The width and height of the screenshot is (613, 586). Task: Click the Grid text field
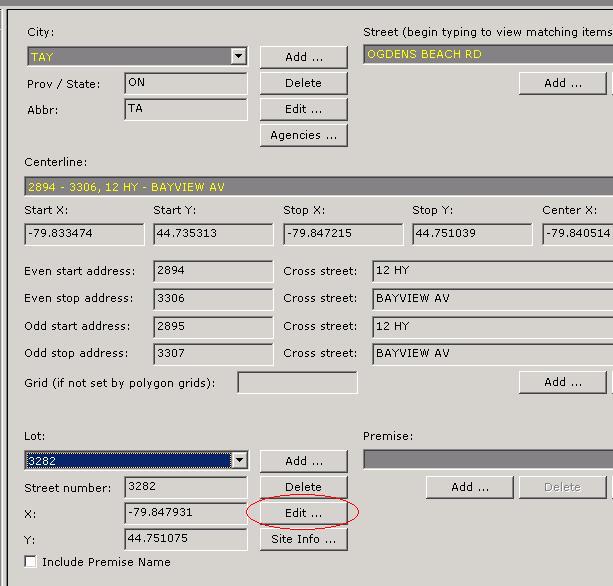(297, 383)
